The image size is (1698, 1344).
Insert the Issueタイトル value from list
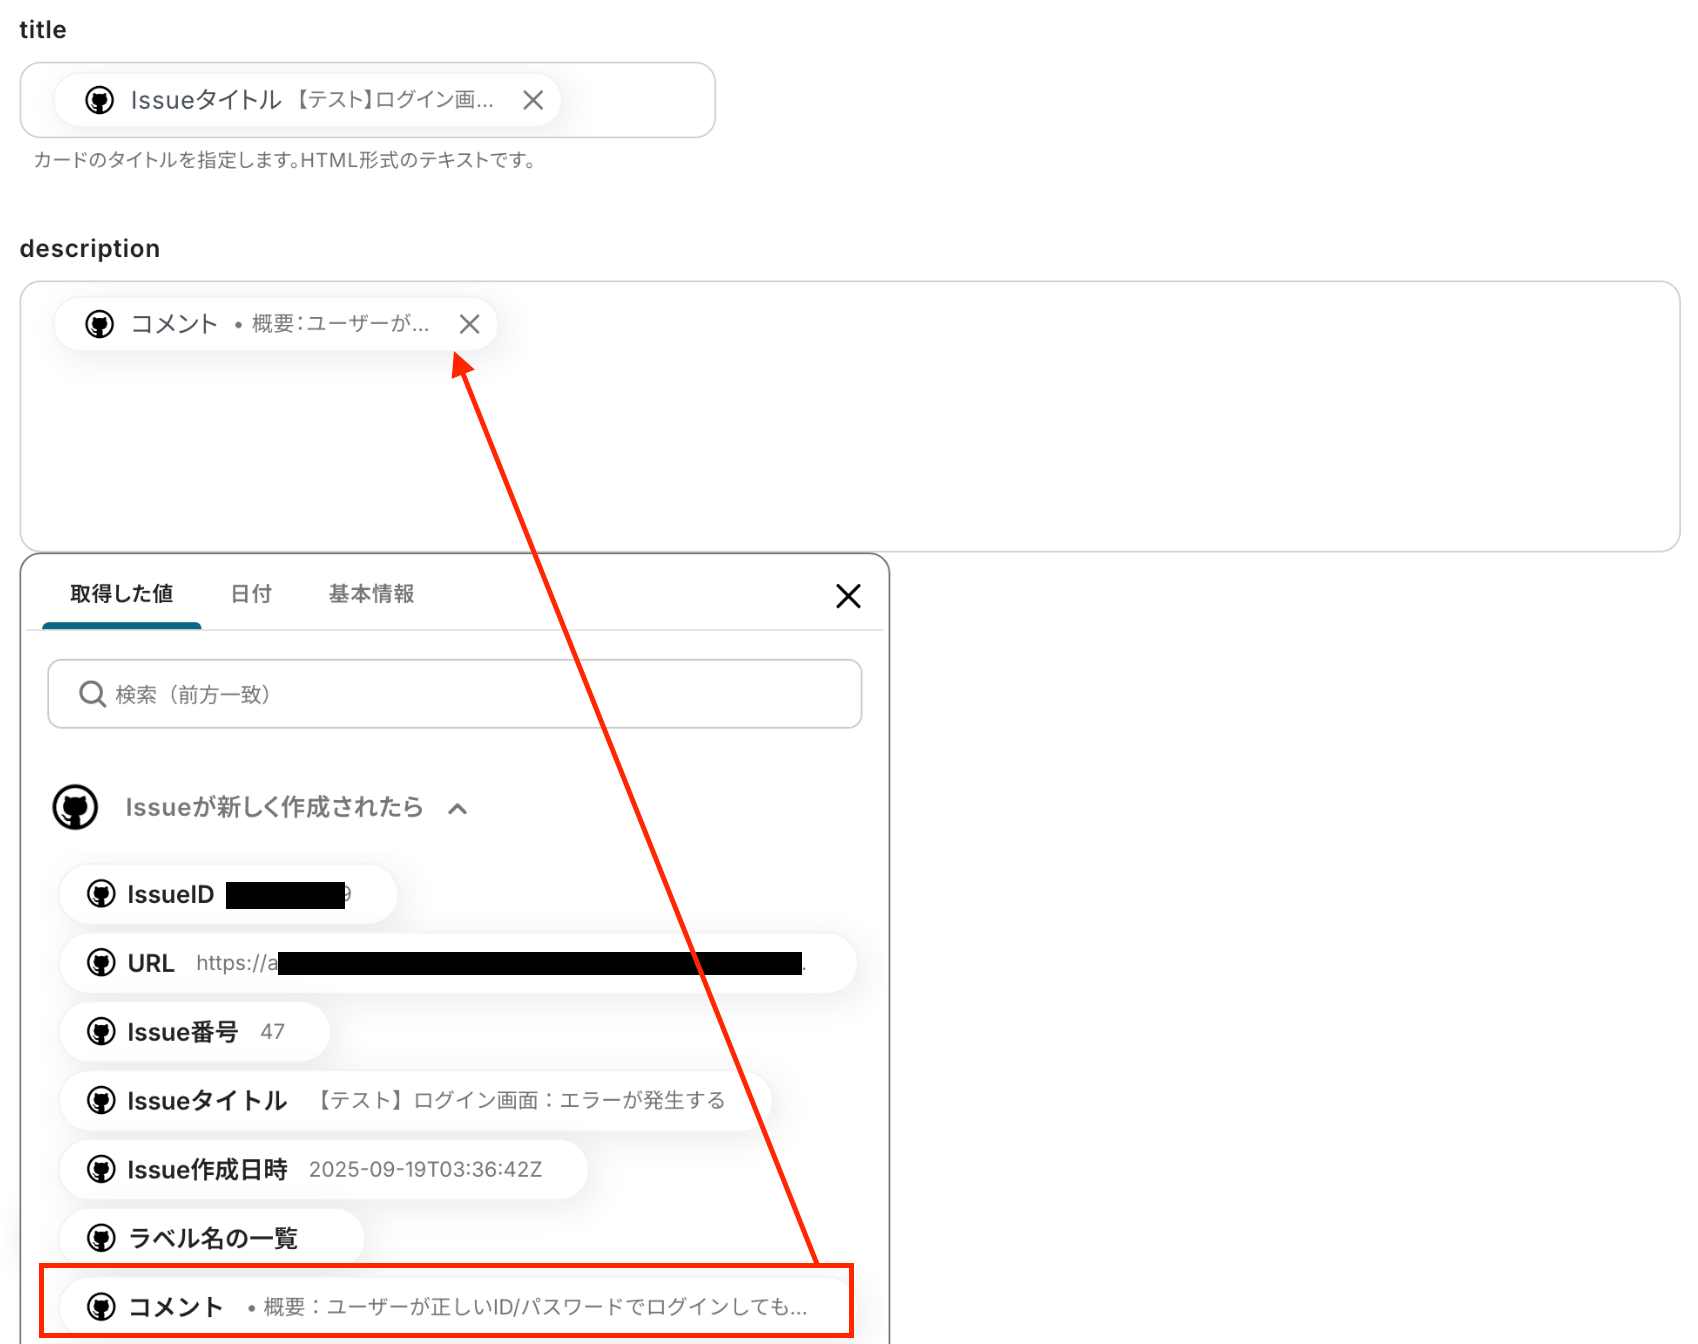point(415,1101)
